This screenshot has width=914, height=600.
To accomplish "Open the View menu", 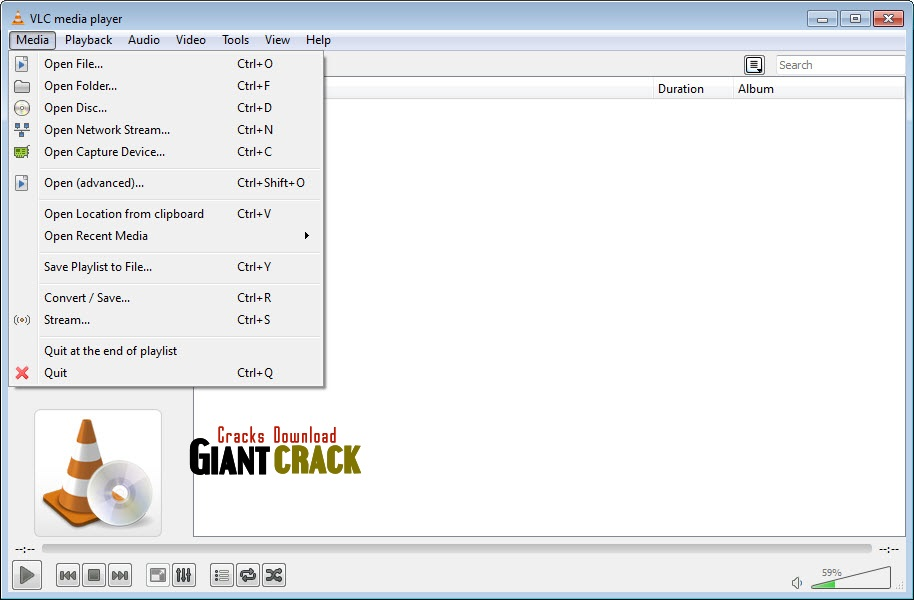I will pyautogui.click(x=277, y=40).
